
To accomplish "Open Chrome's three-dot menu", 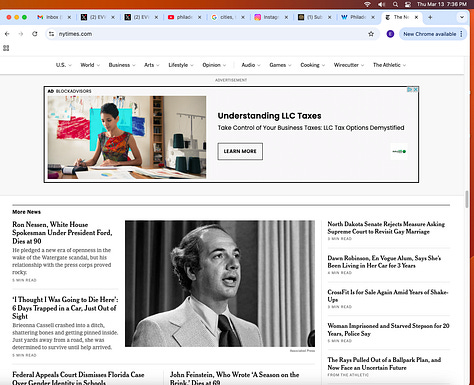I will [461, 34].
